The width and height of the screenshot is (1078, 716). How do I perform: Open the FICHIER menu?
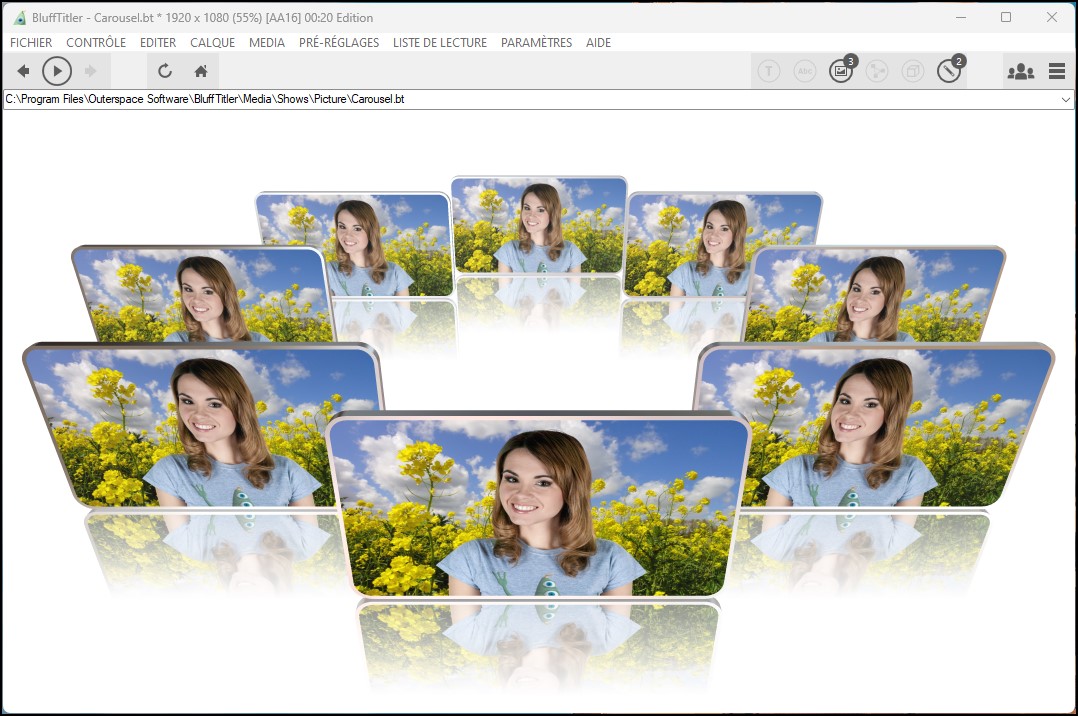pos(31,43)
